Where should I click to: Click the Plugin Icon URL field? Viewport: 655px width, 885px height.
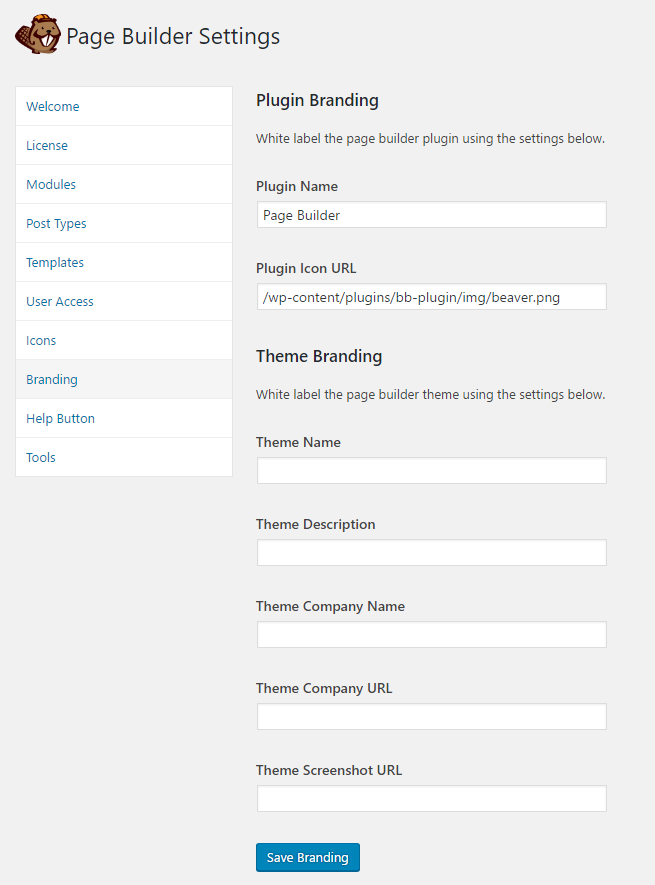point(431,296)
